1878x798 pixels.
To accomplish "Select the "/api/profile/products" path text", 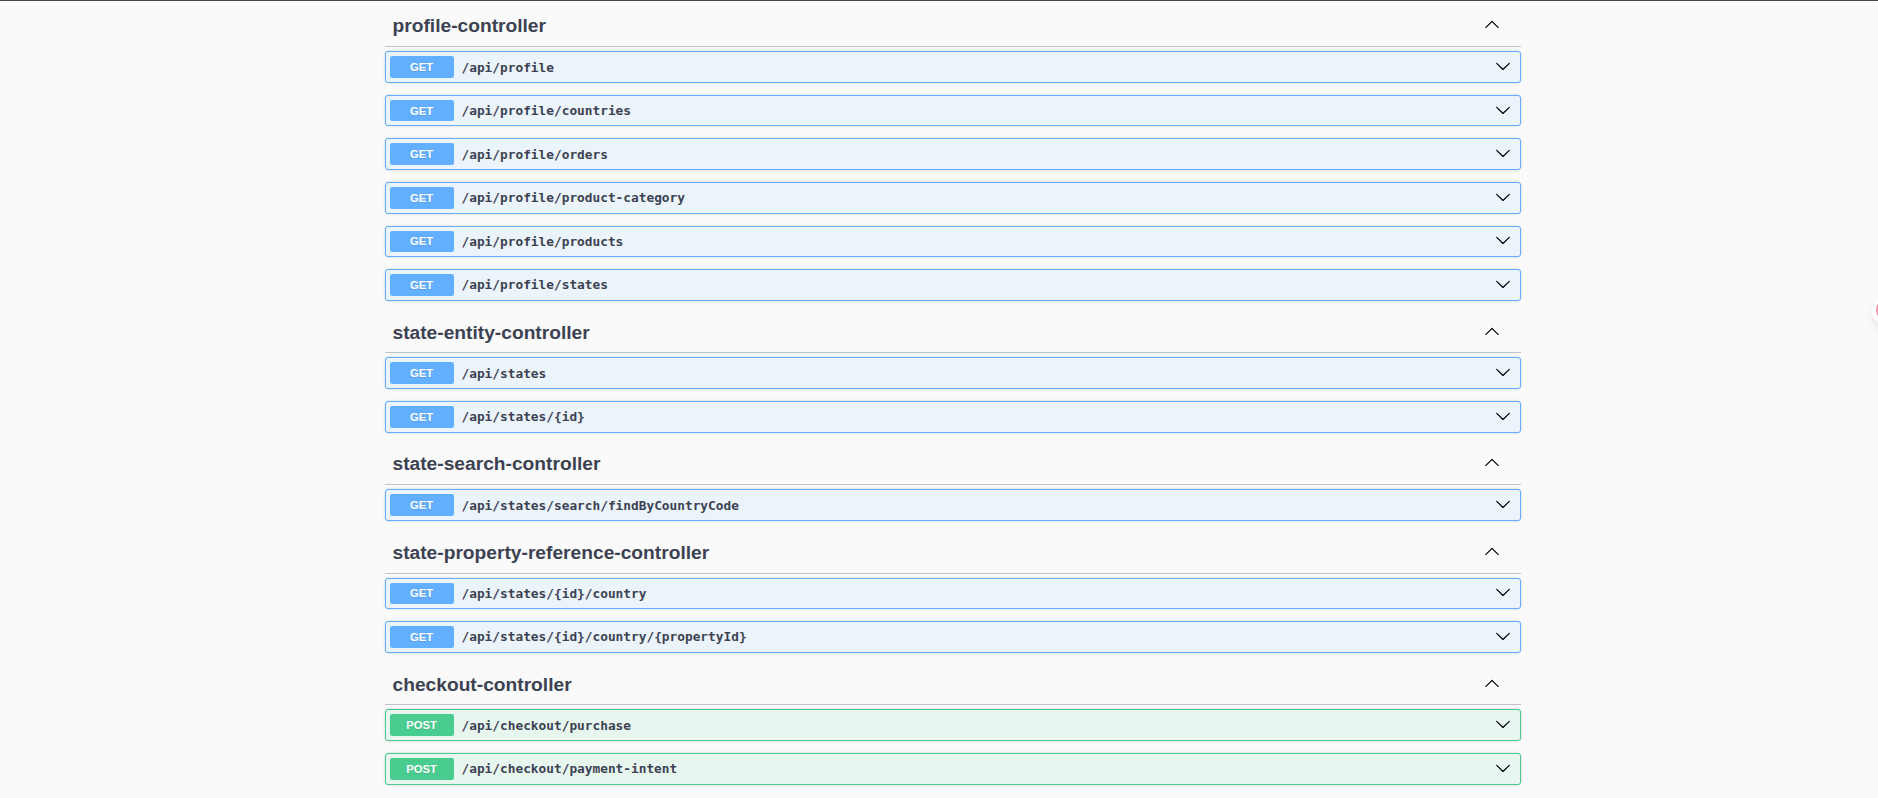I will tap(542, 242).
